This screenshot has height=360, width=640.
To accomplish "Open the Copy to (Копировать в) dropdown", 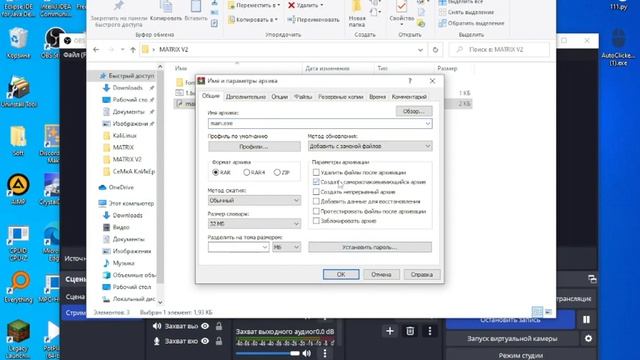I will (253, 19).
